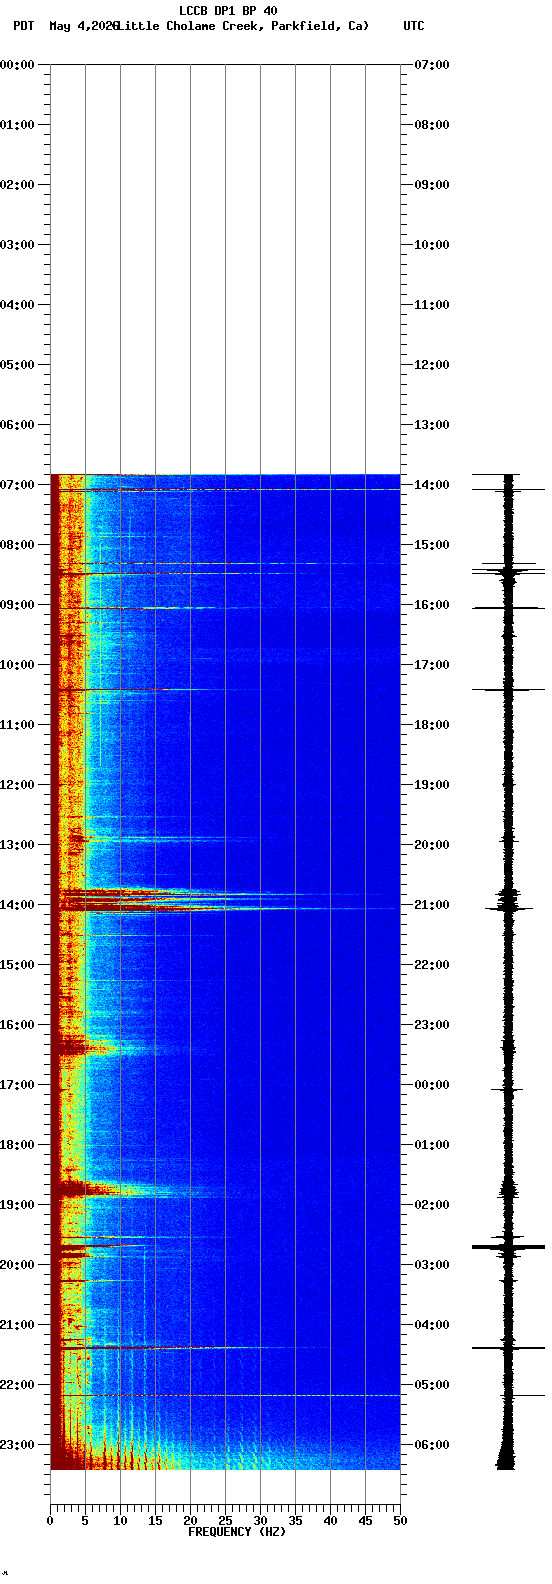Click the 'LCCB DP1 BP 40' title text
Image resolution: width=552 pixels, height=1584 pixels.
click(228, 11)
